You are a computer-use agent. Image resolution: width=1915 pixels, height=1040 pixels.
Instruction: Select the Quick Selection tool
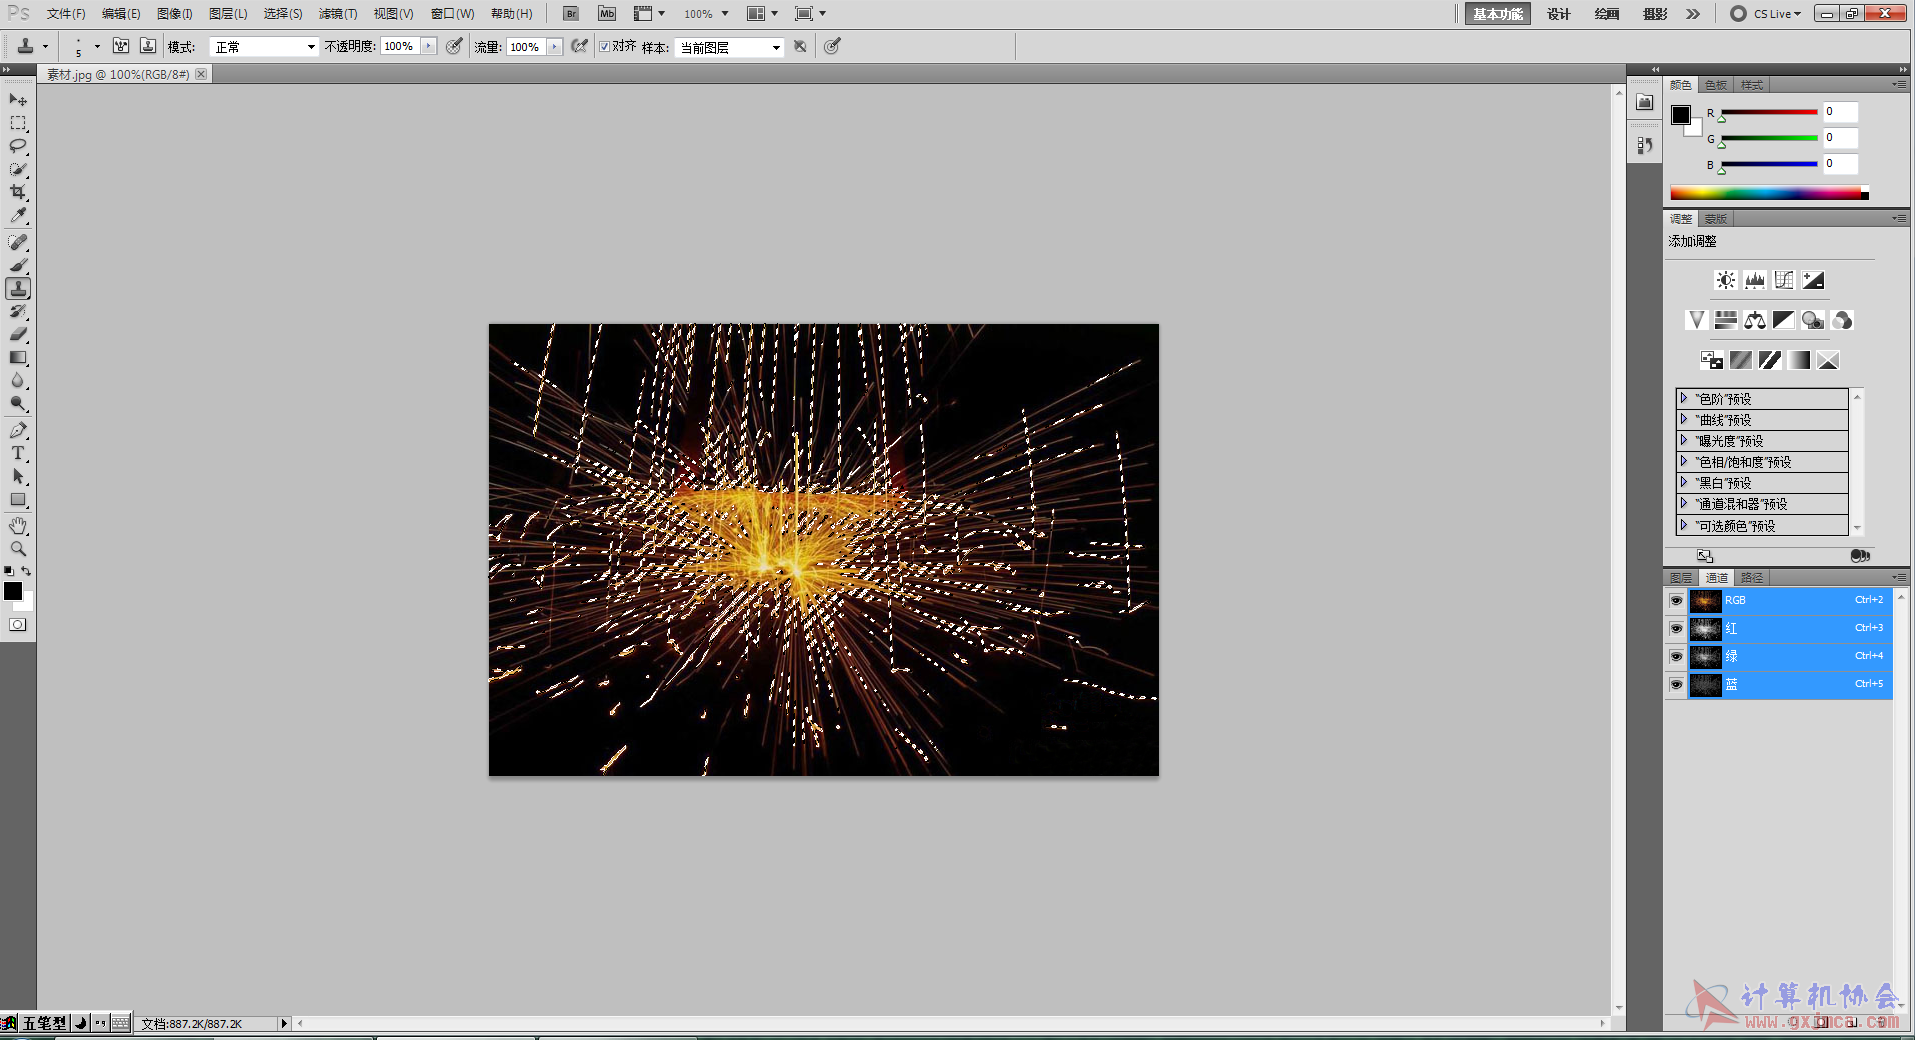[18, 169]
